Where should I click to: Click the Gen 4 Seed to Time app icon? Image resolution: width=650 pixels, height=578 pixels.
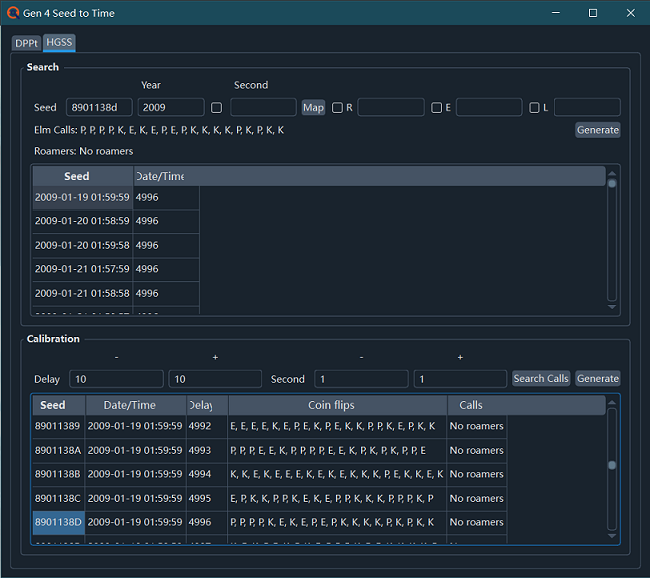[x=12, y=13]
